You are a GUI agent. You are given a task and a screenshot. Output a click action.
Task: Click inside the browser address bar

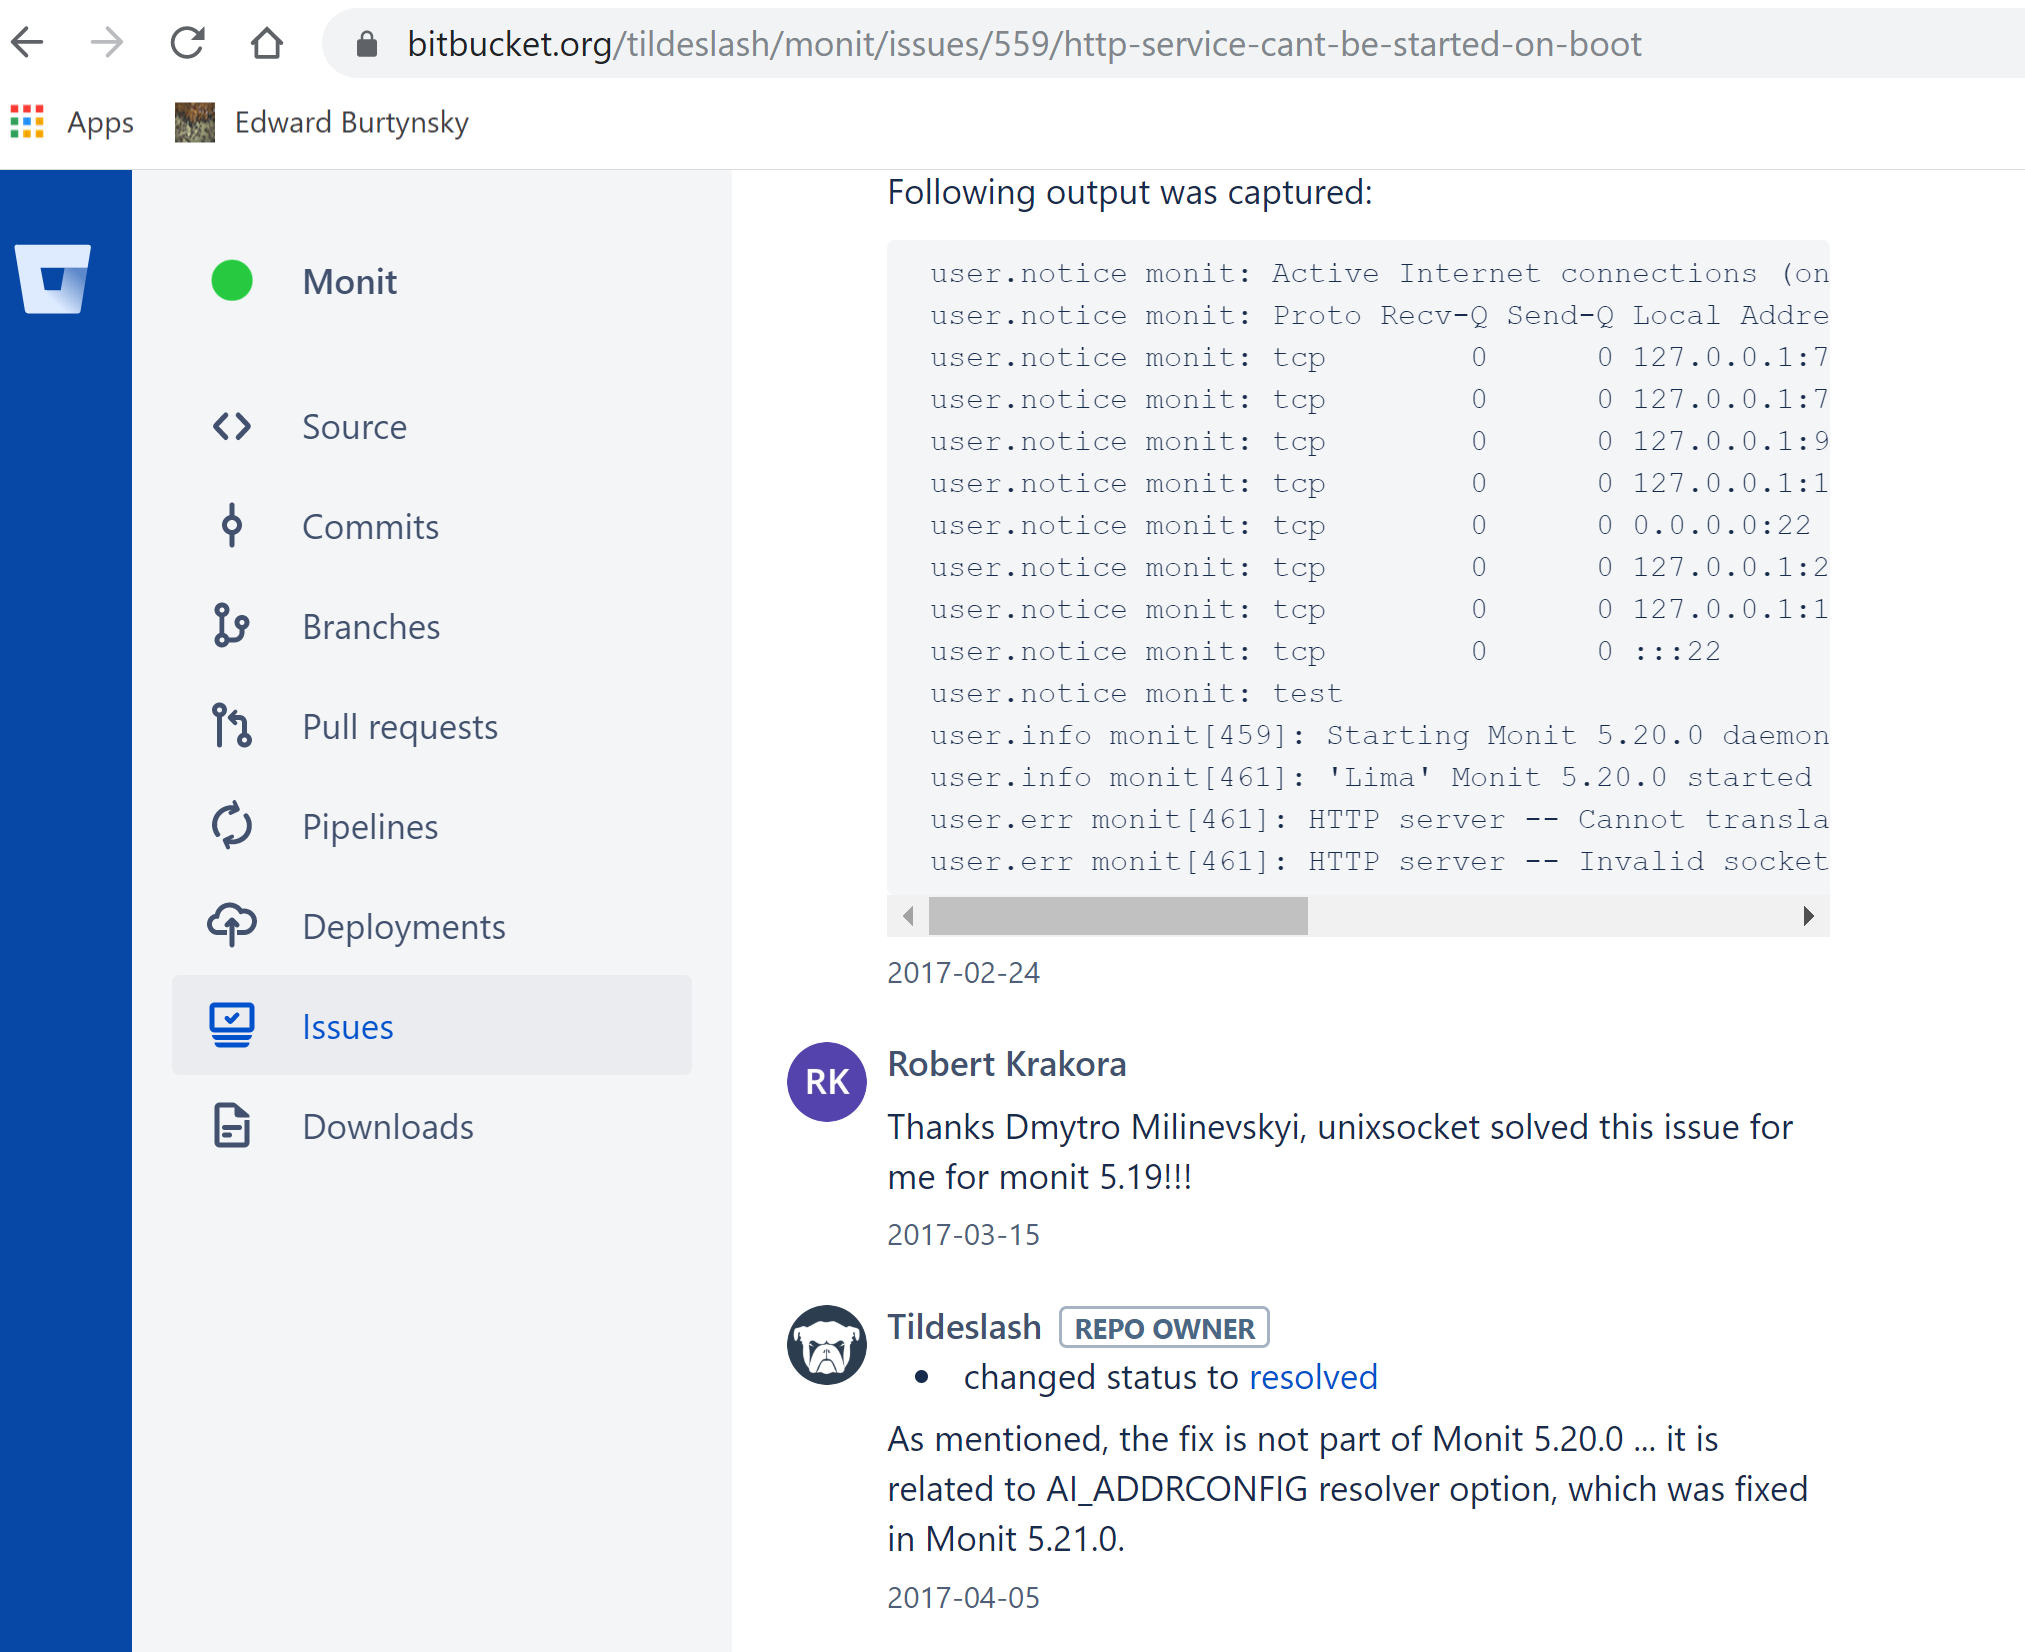[1000, 43]
